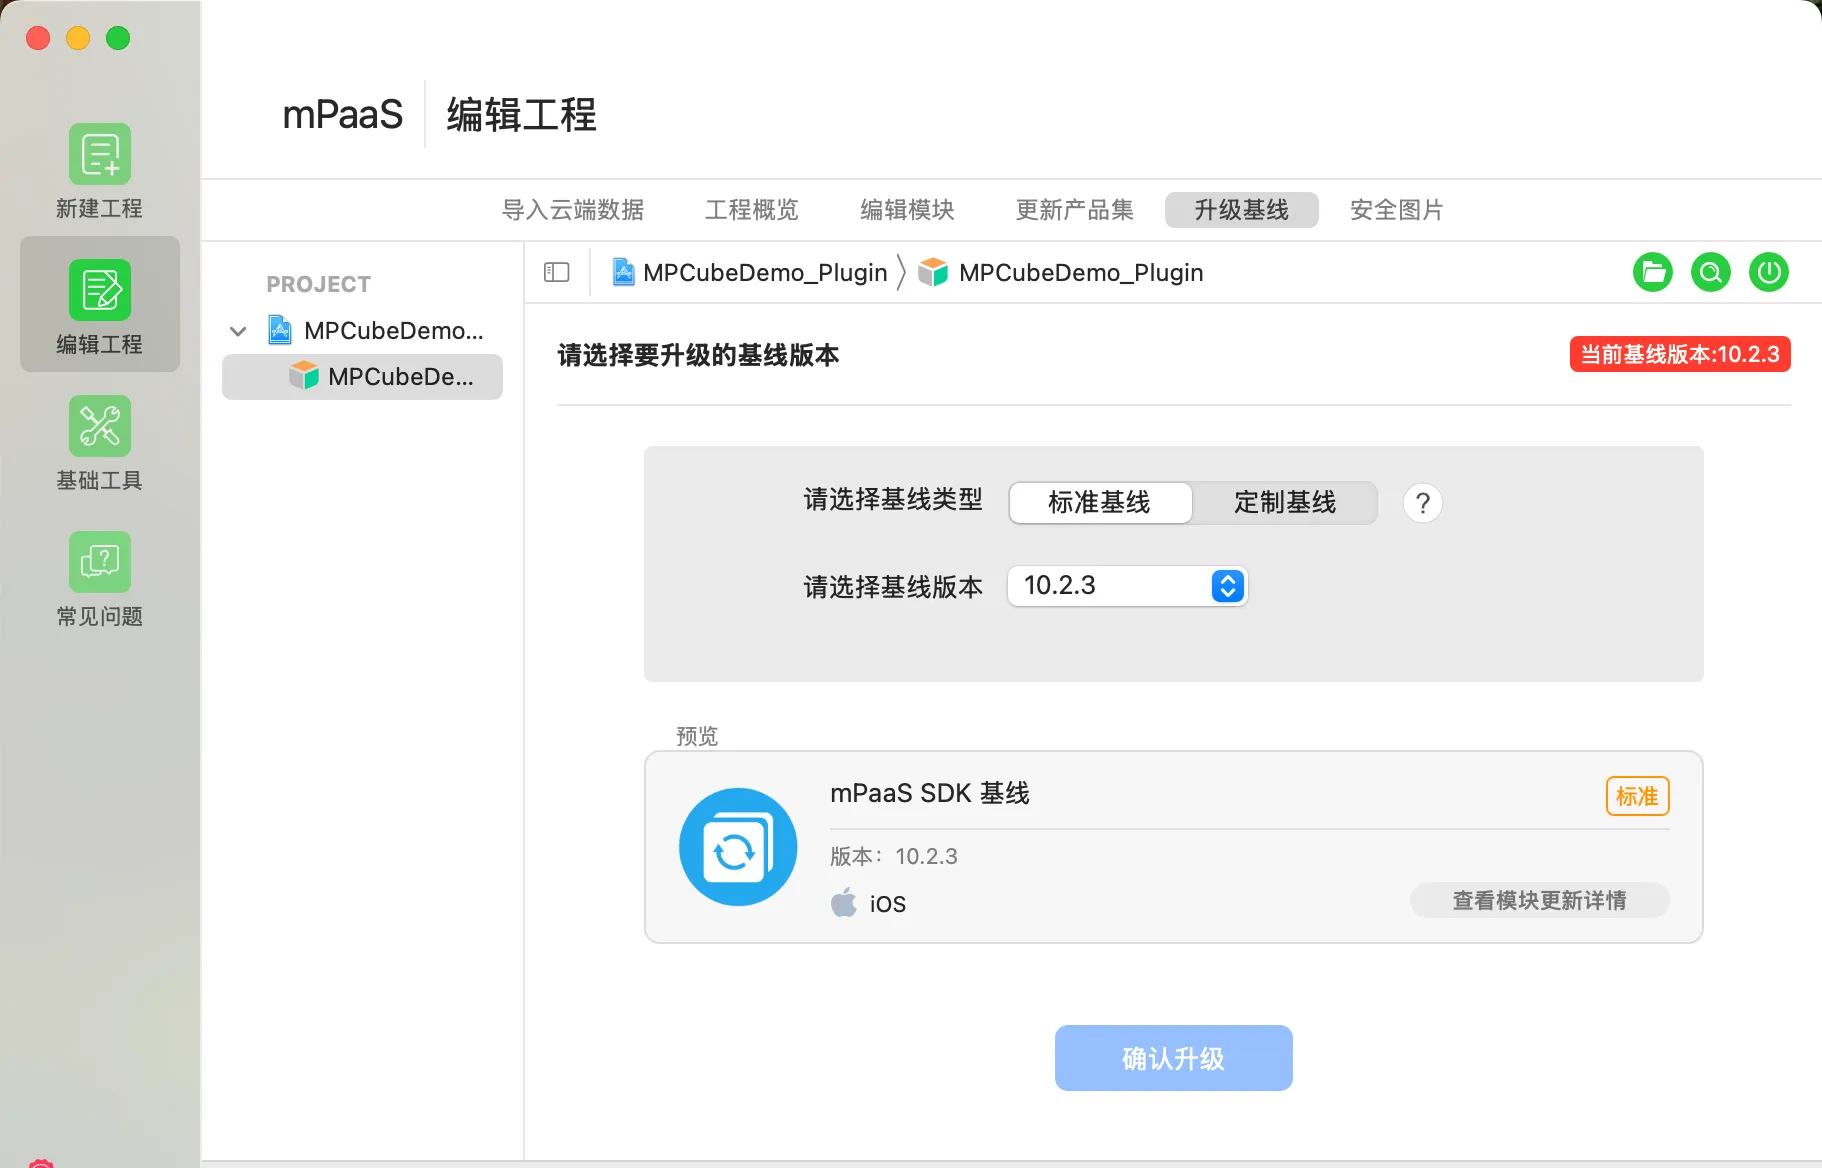Open the baseline version 10.2.3 dropdown

click(x=1128, y=586)
